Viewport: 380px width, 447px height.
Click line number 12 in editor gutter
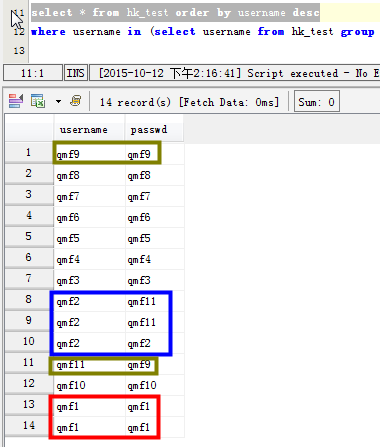(19, 32)
